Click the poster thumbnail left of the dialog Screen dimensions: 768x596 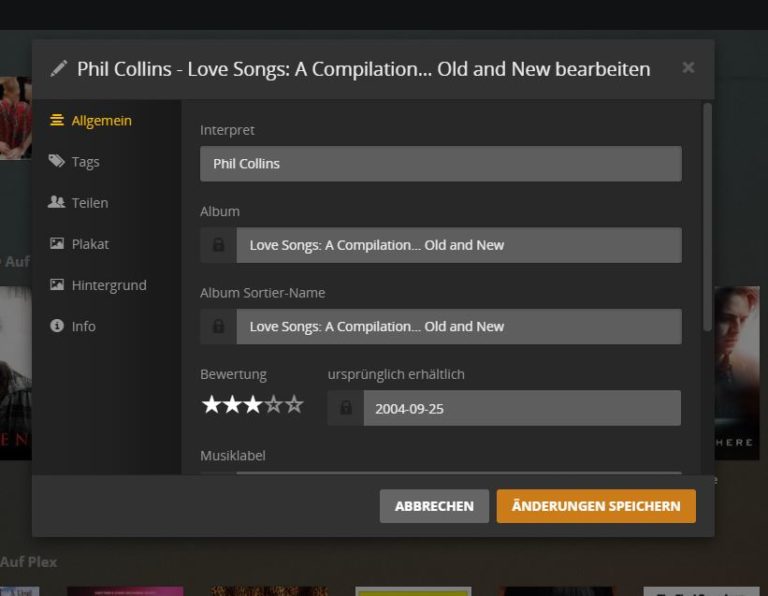[x=16, y=373]
